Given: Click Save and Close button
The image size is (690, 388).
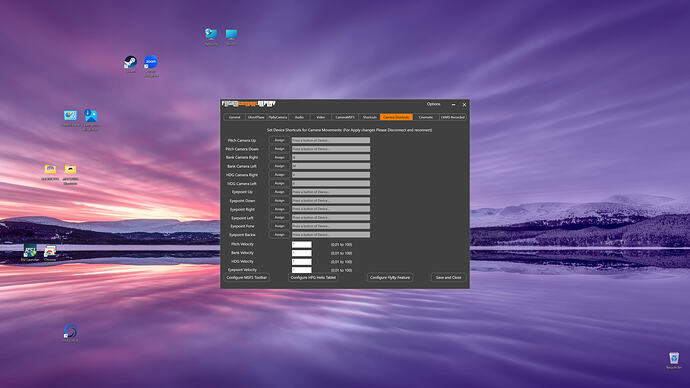Looking at the screenshot, I should 448,278.
